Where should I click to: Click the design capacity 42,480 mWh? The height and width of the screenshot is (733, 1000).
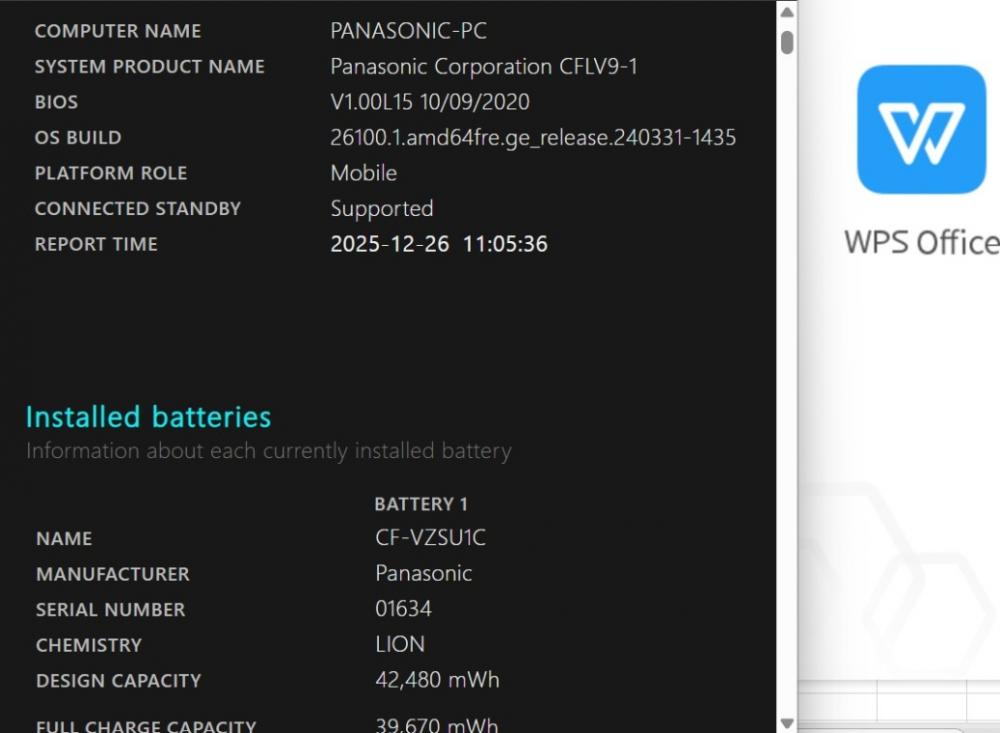coord(437,679)
